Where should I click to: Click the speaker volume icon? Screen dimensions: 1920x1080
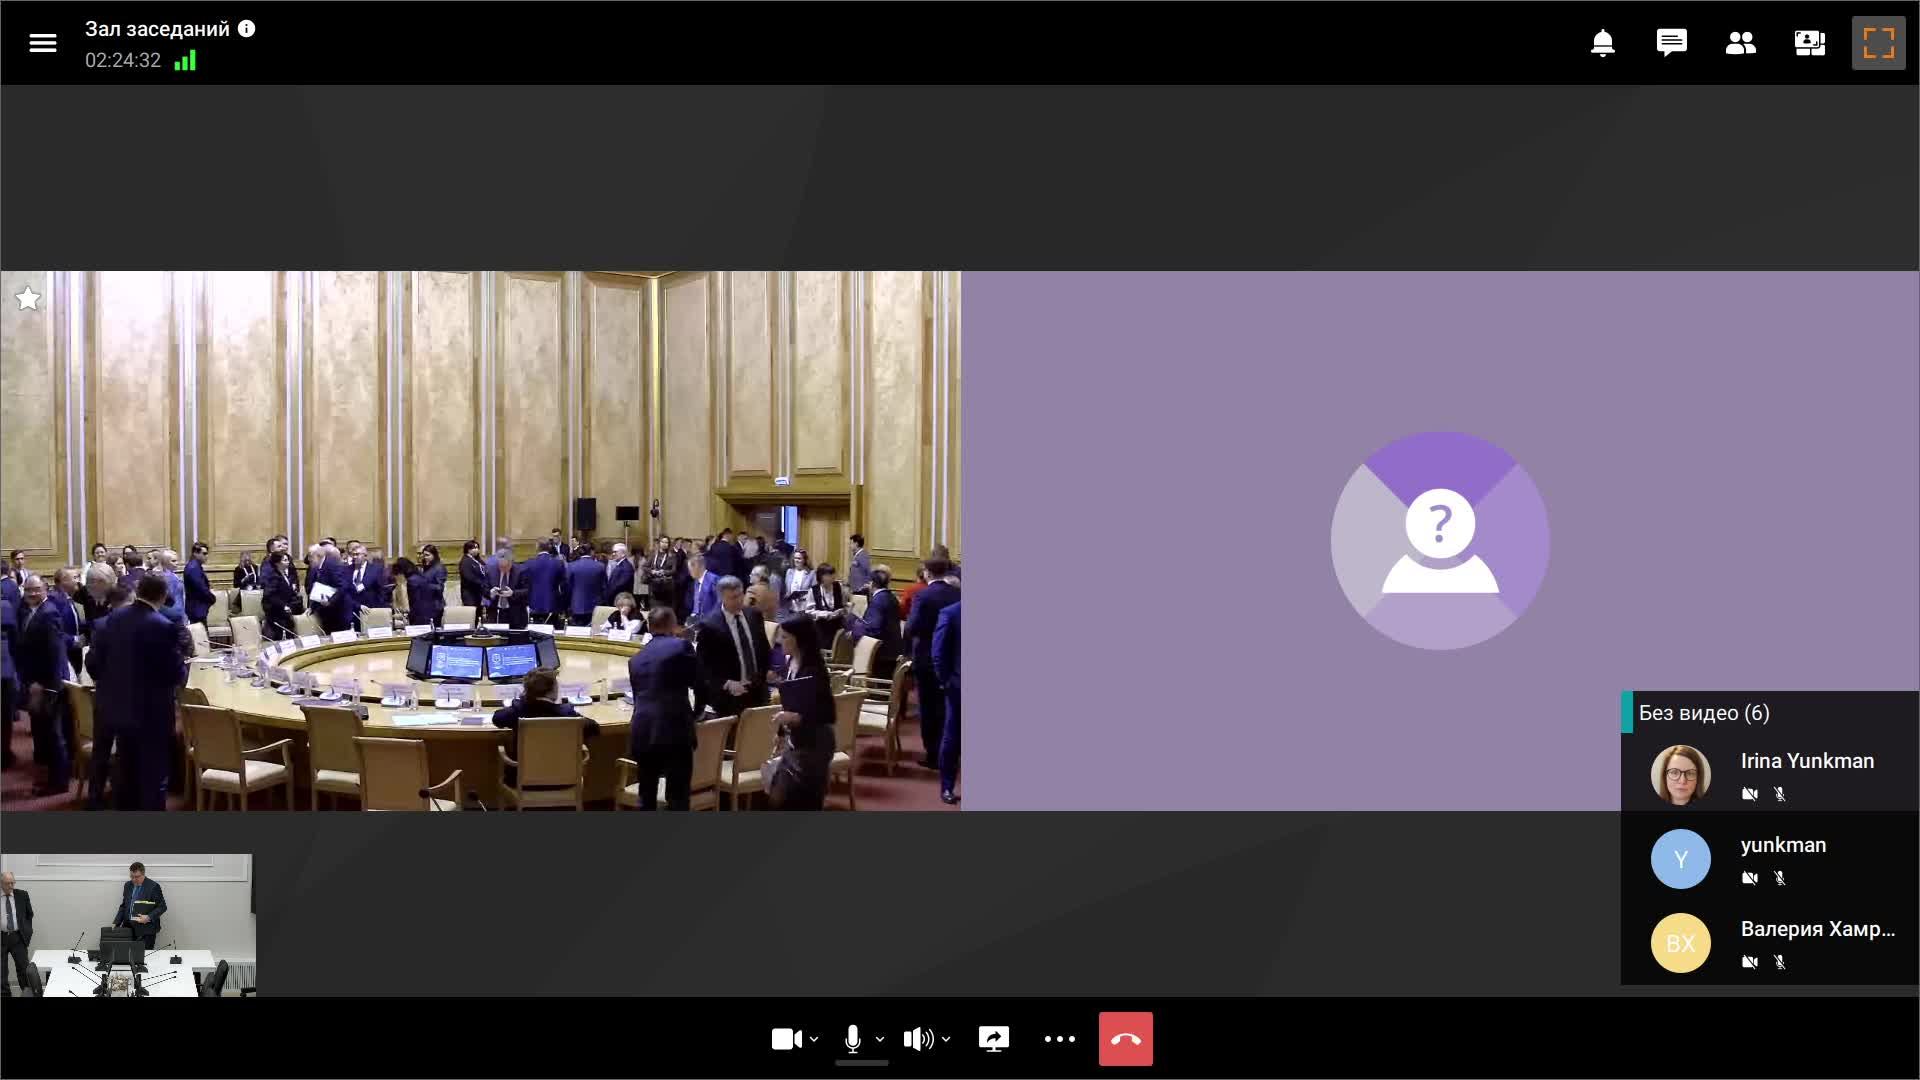[x=918, y=1039]
